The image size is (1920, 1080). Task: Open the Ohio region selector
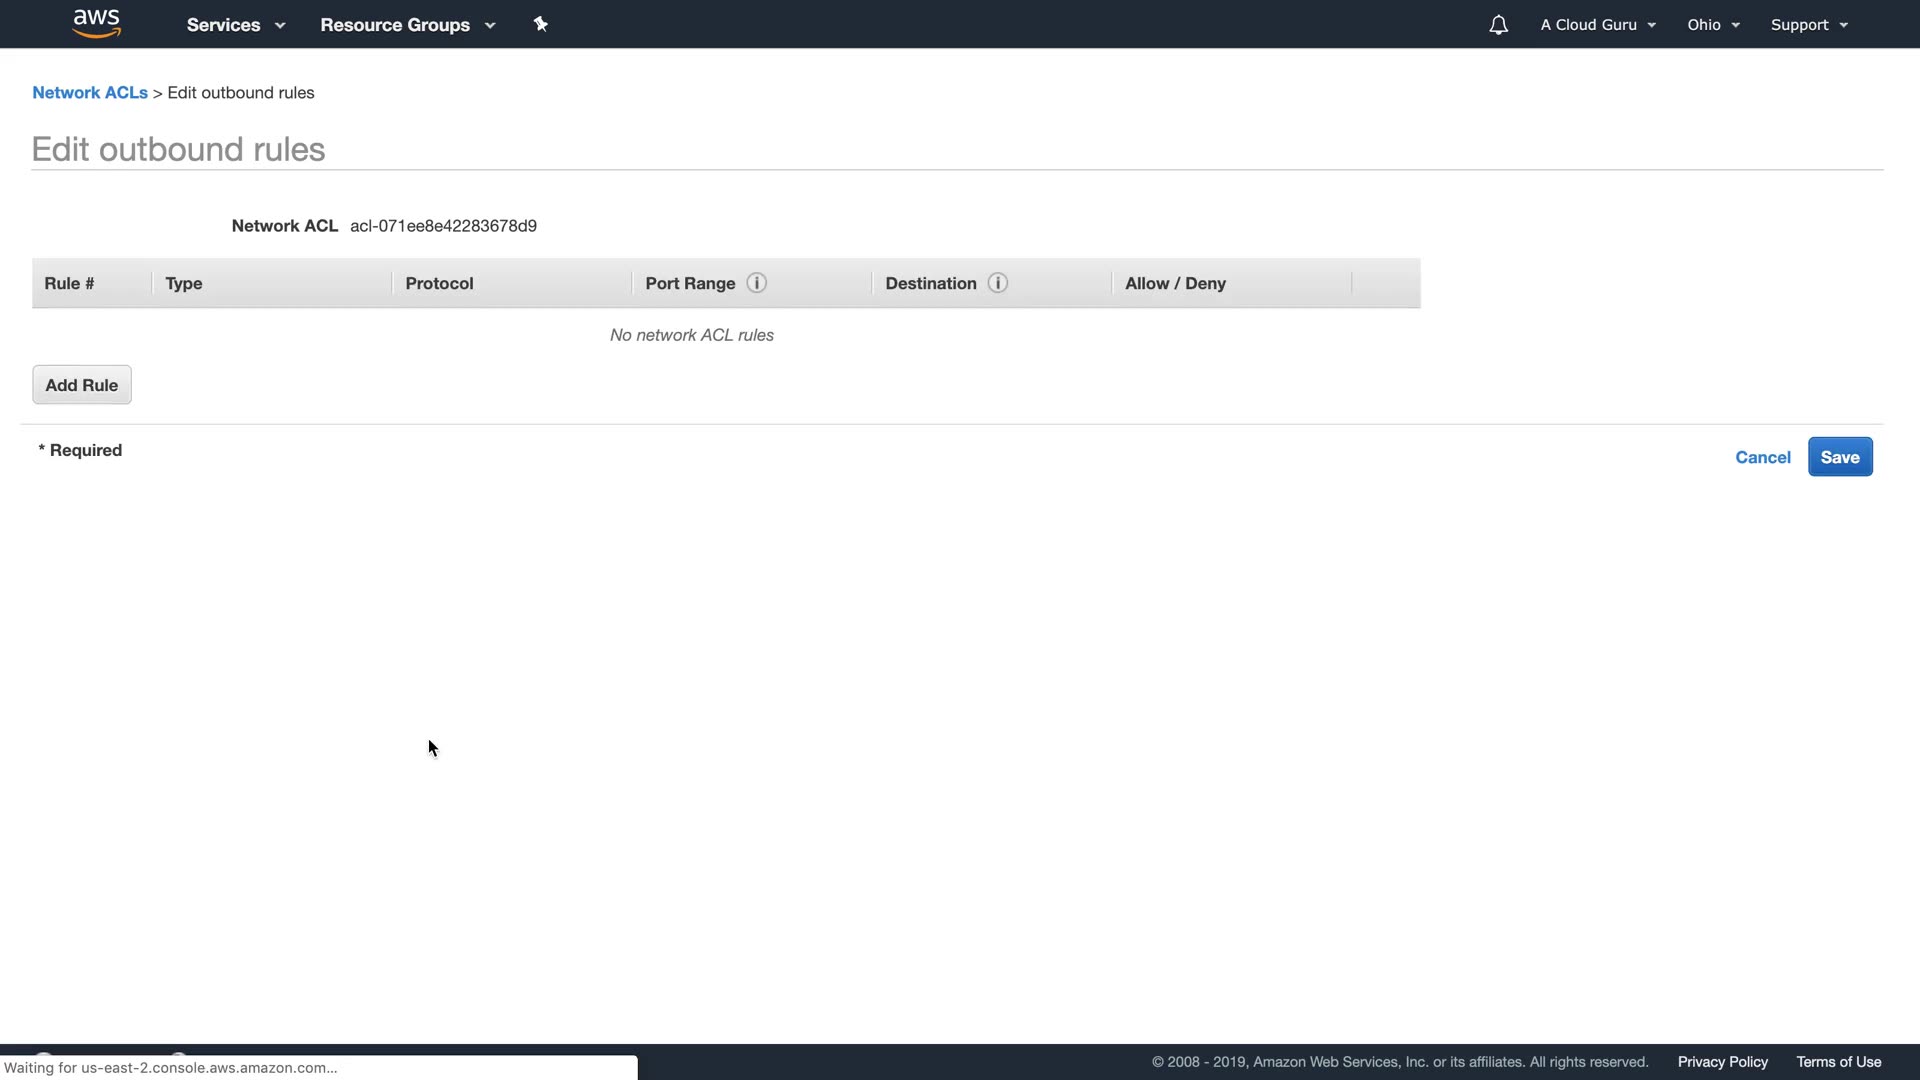coord(1713,25)
